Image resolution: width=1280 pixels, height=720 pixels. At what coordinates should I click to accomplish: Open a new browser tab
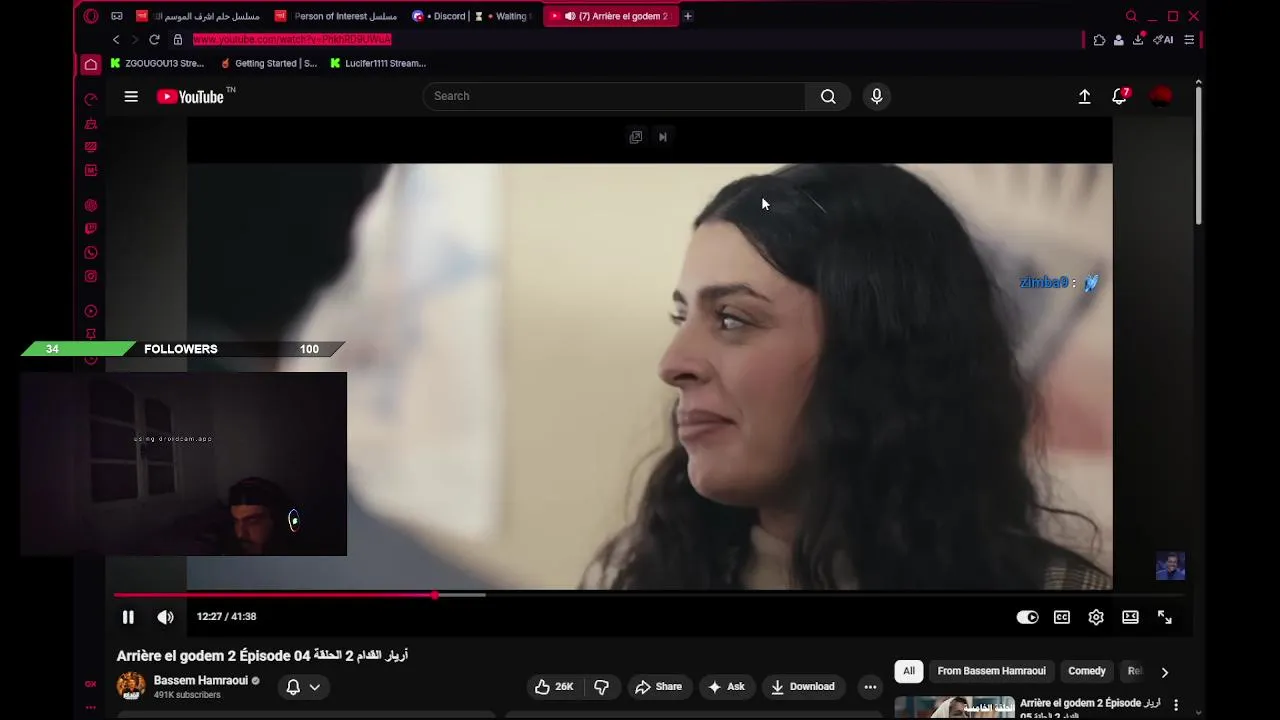(687, 16)
